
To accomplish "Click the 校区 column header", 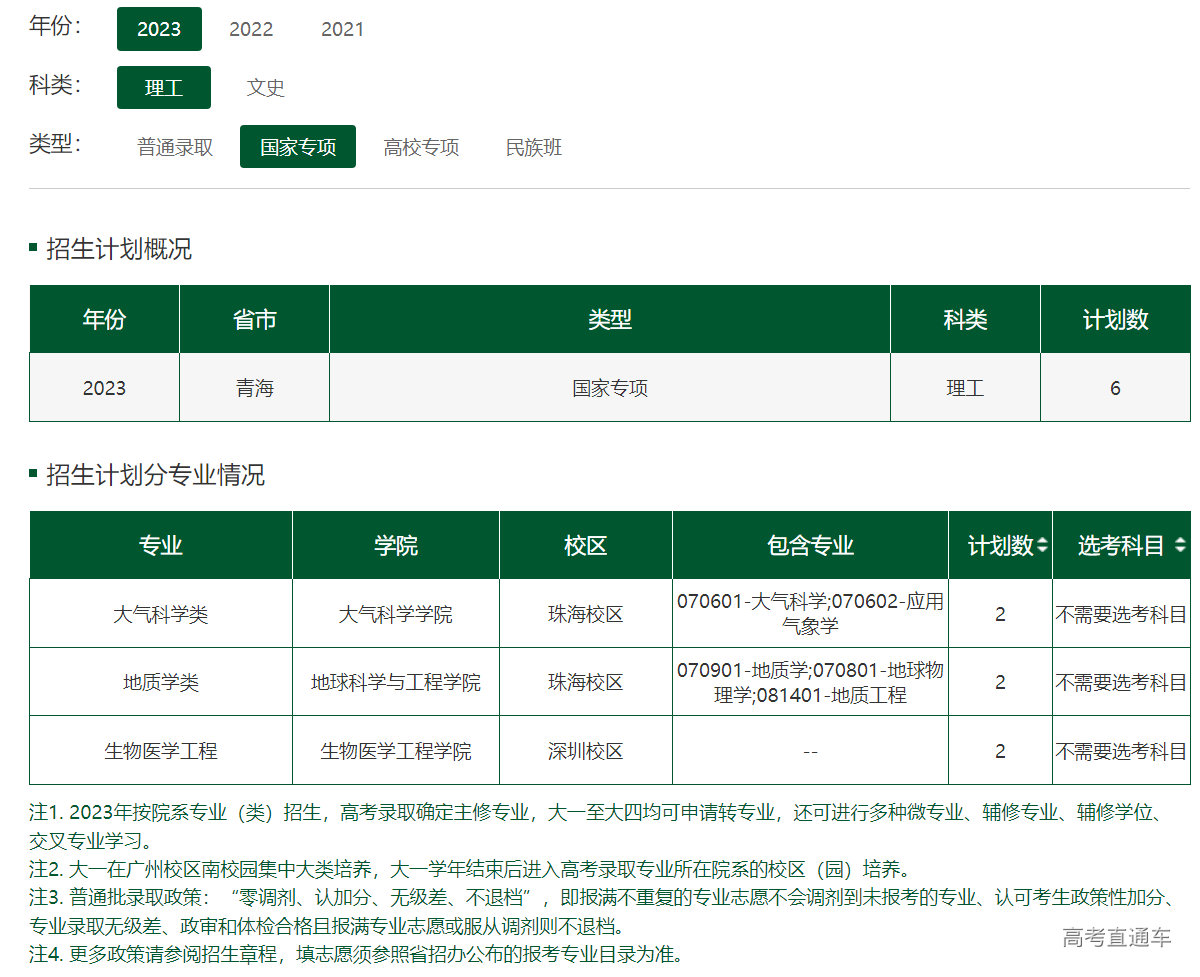I will 586,546.
